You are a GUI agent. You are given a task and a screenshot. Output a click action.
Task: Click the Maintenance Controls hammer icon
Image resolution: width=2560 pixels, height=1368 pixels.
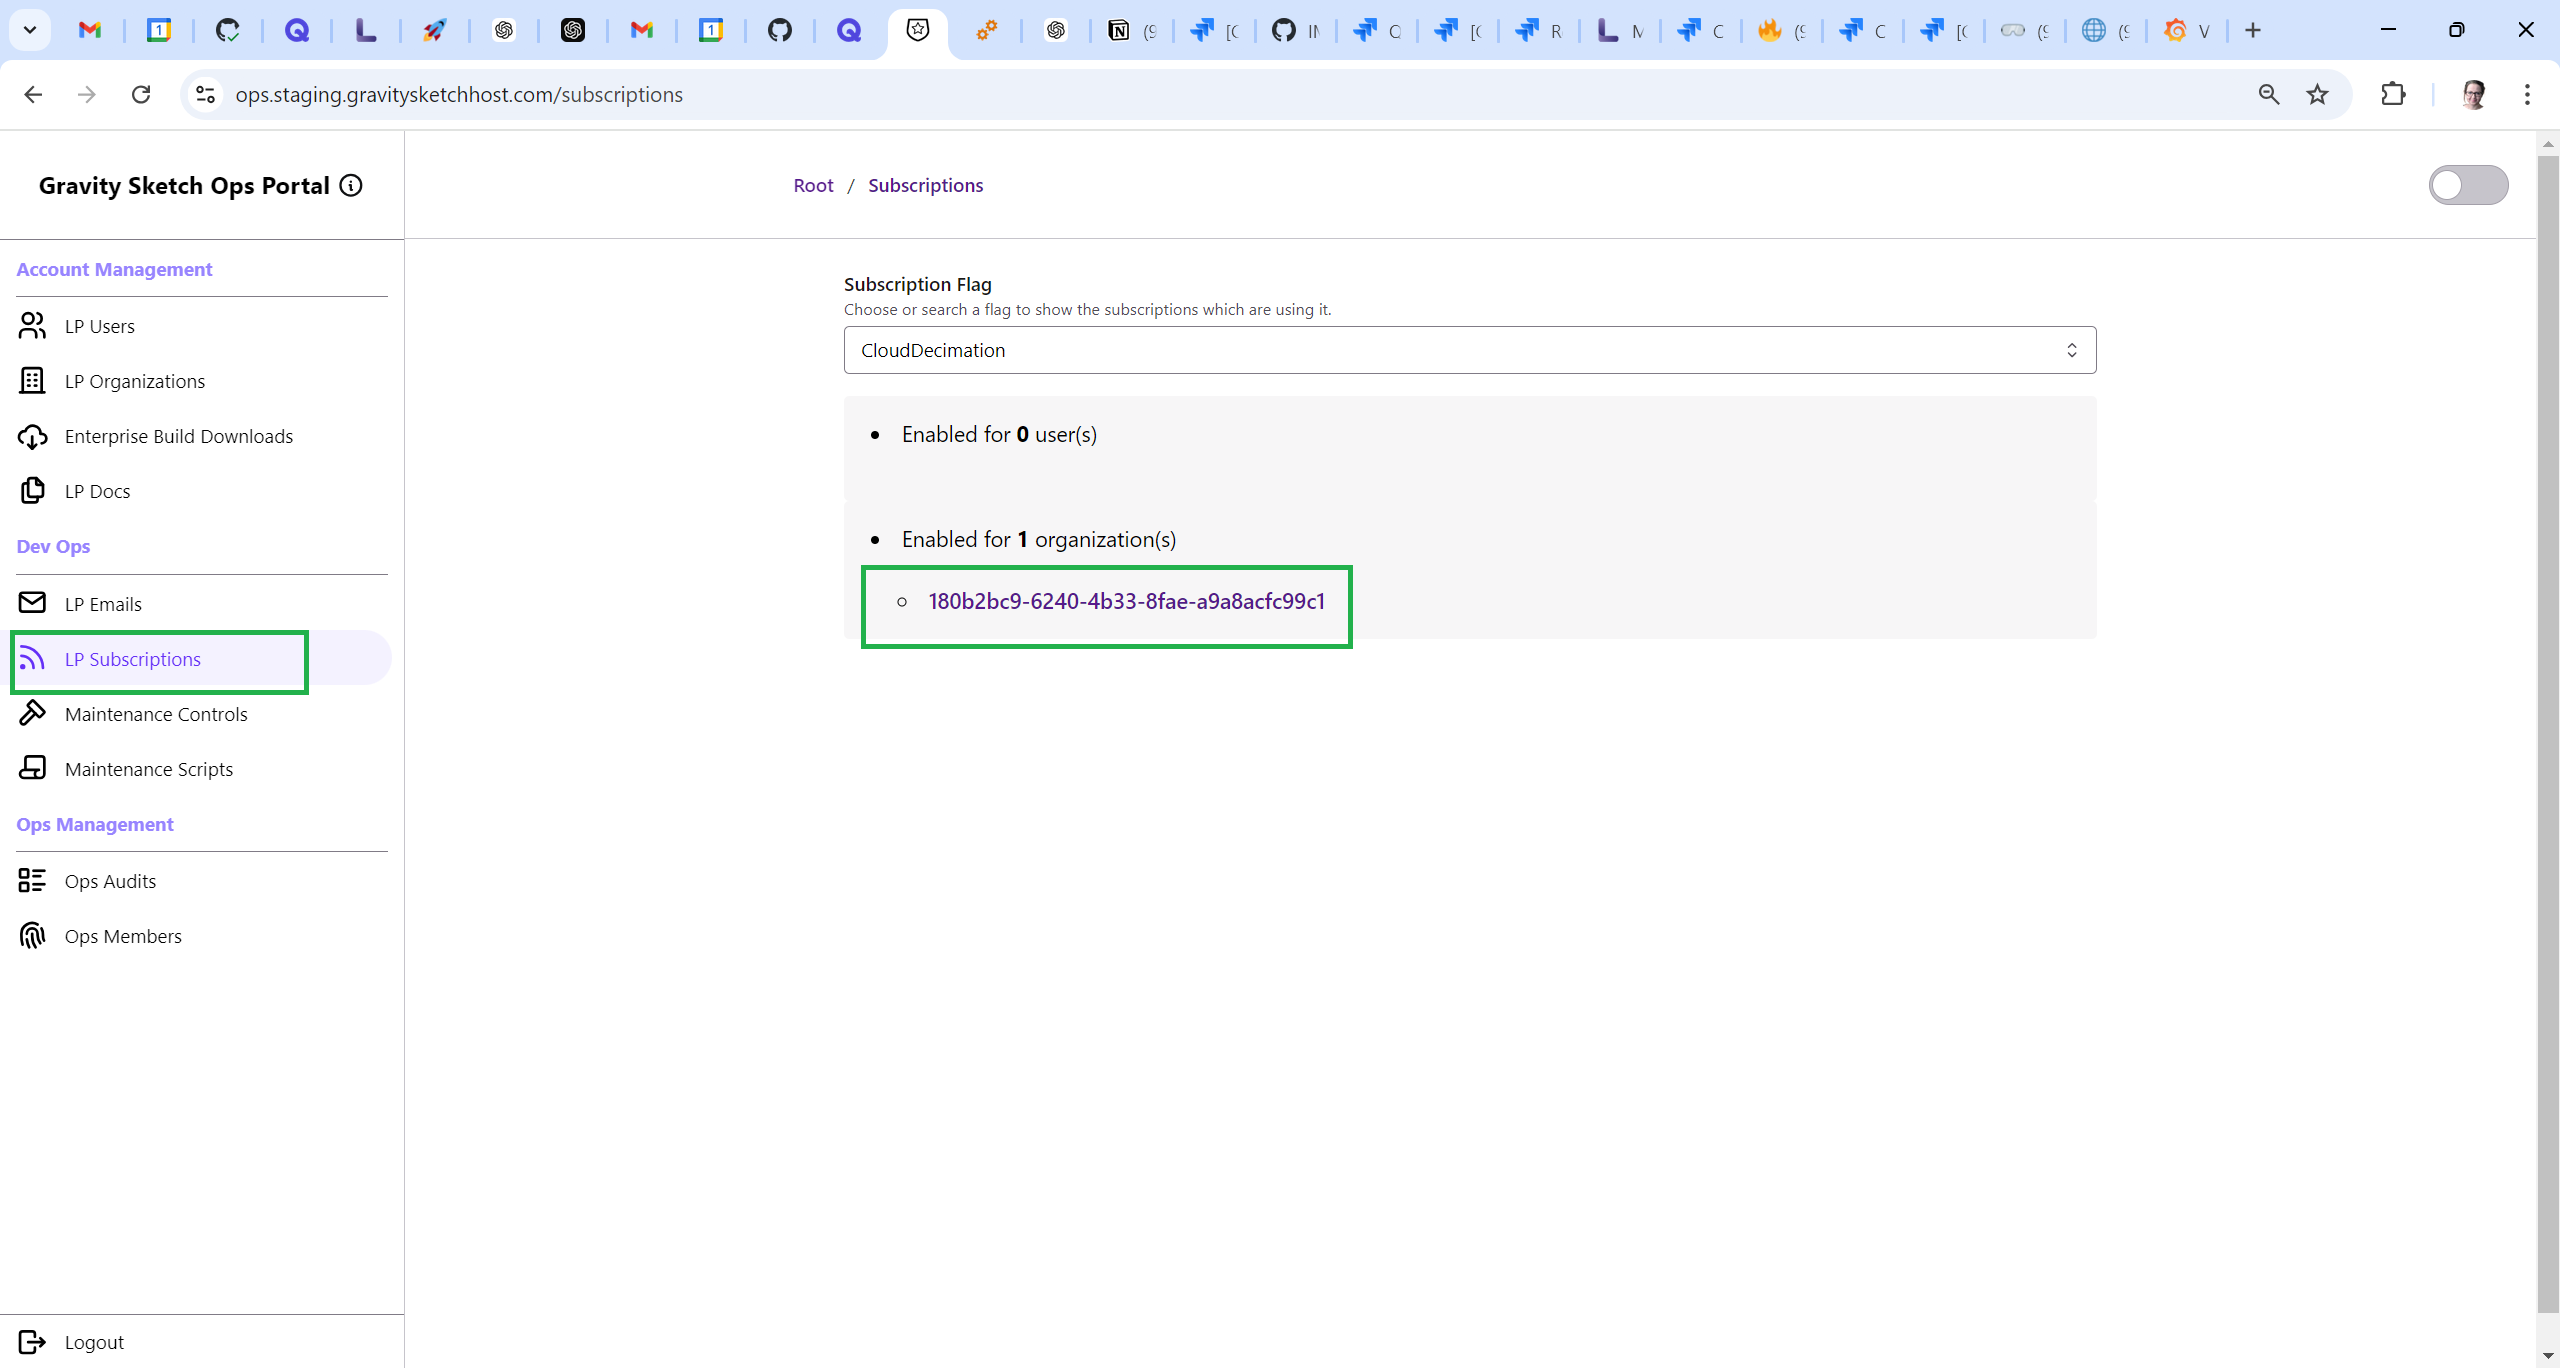click(x=32, y=713)
